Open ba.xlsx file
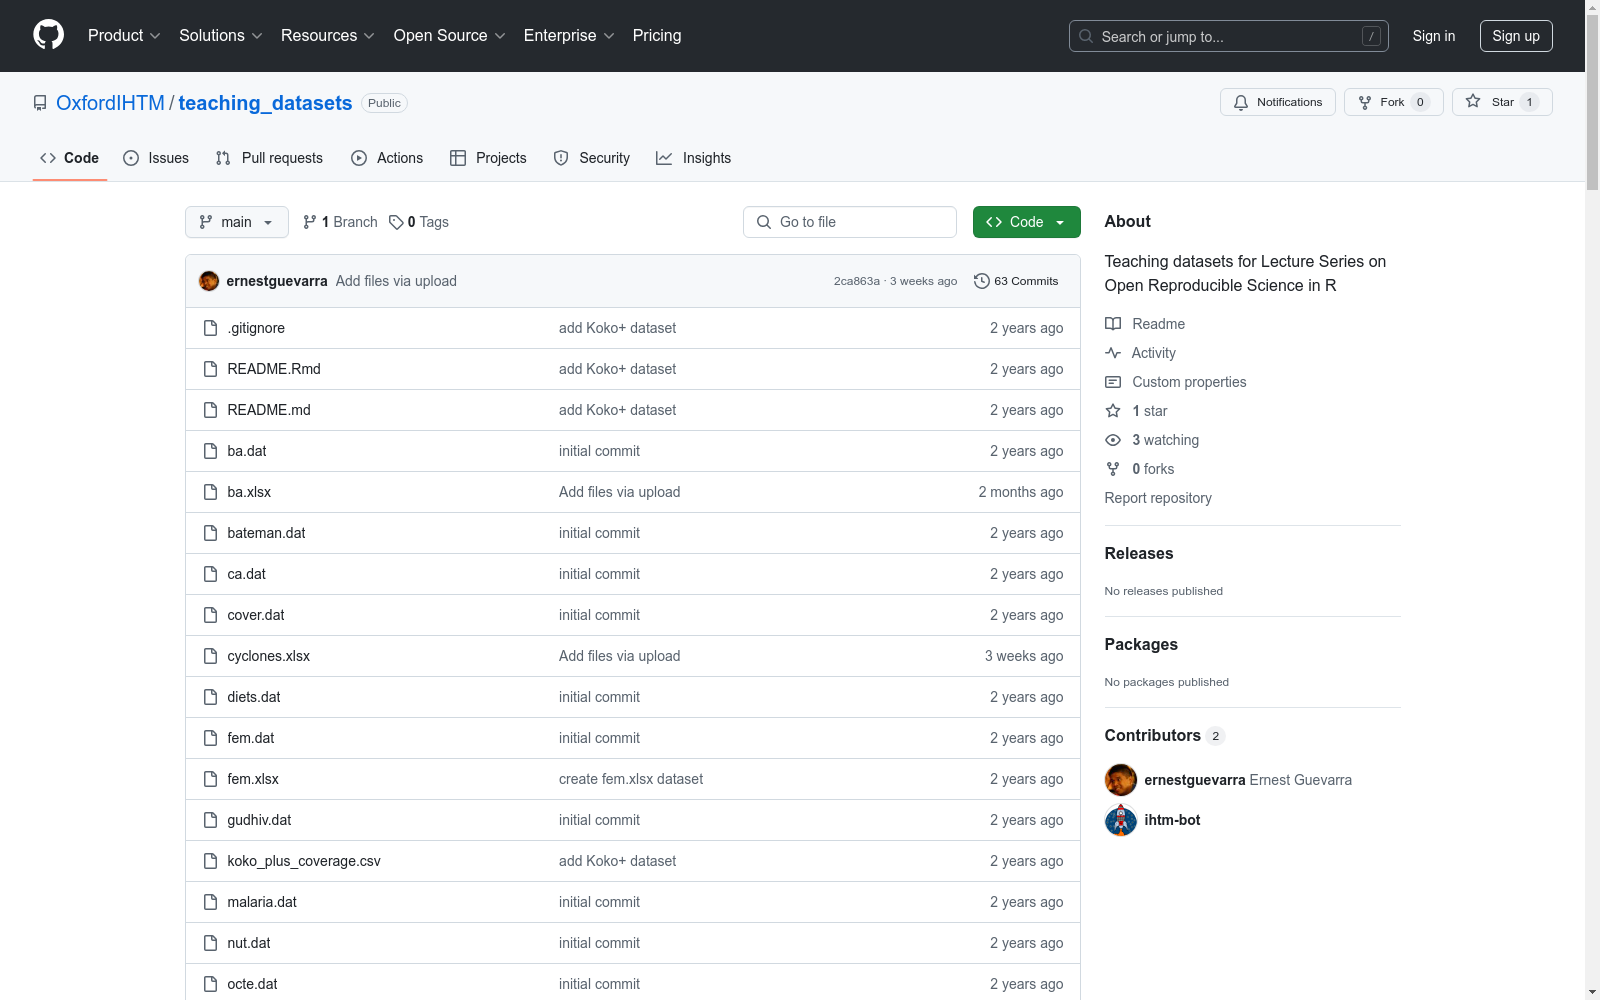The image size is (1600, 1000). click(x=249, y=492)
